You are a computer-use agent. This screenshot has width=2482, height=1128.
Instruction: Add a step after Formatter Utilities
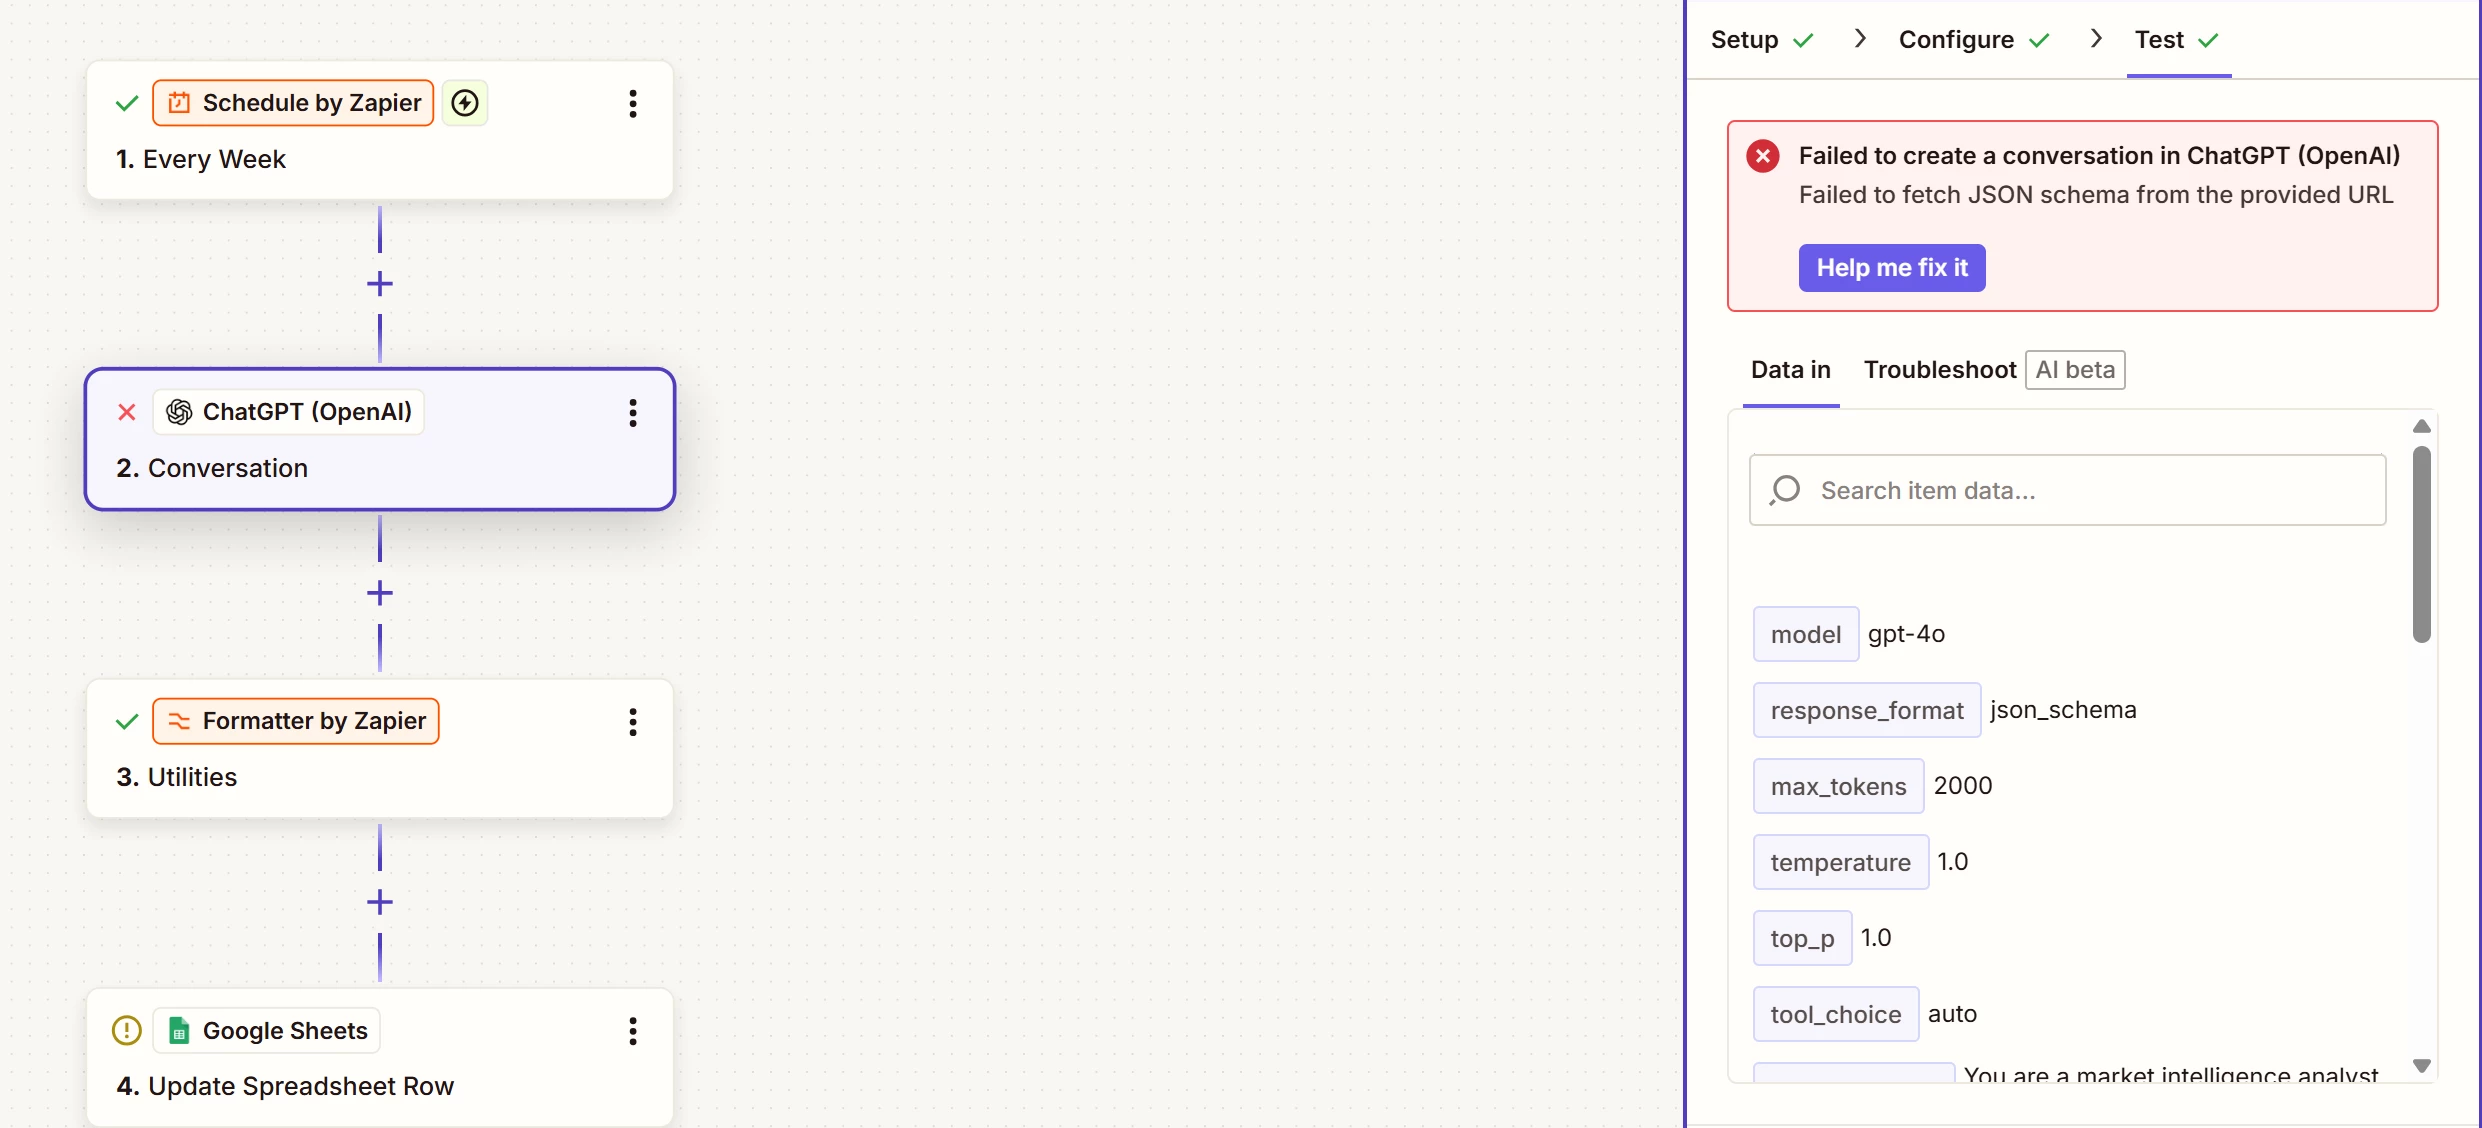point(380,902)
